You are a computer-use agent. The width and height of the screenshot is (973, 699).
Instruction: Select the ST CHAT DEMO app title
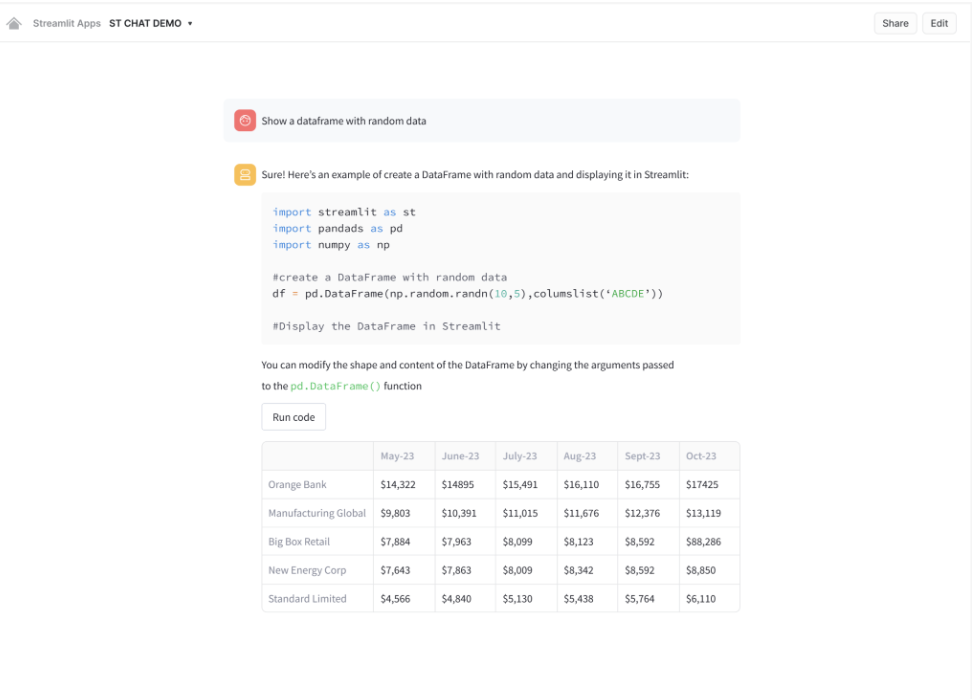coord(145,24)
